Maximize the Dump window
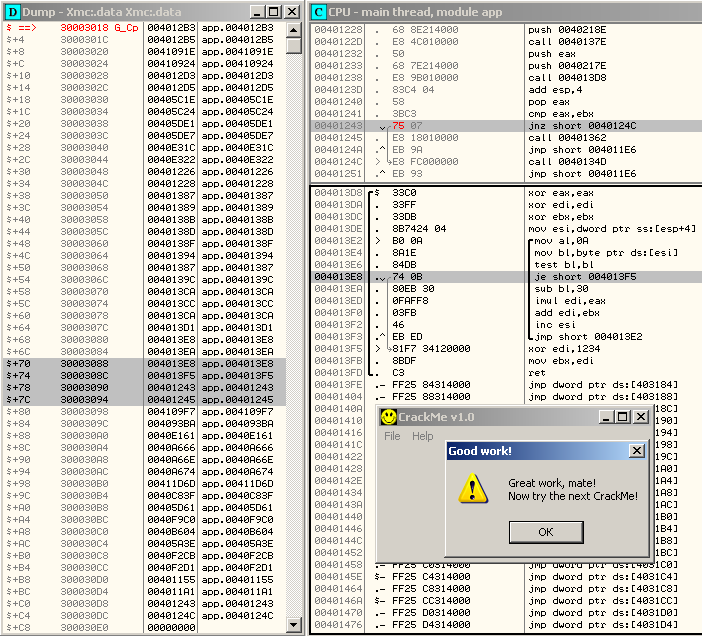The height and width of the screenshot is (636, 702). 273,11
